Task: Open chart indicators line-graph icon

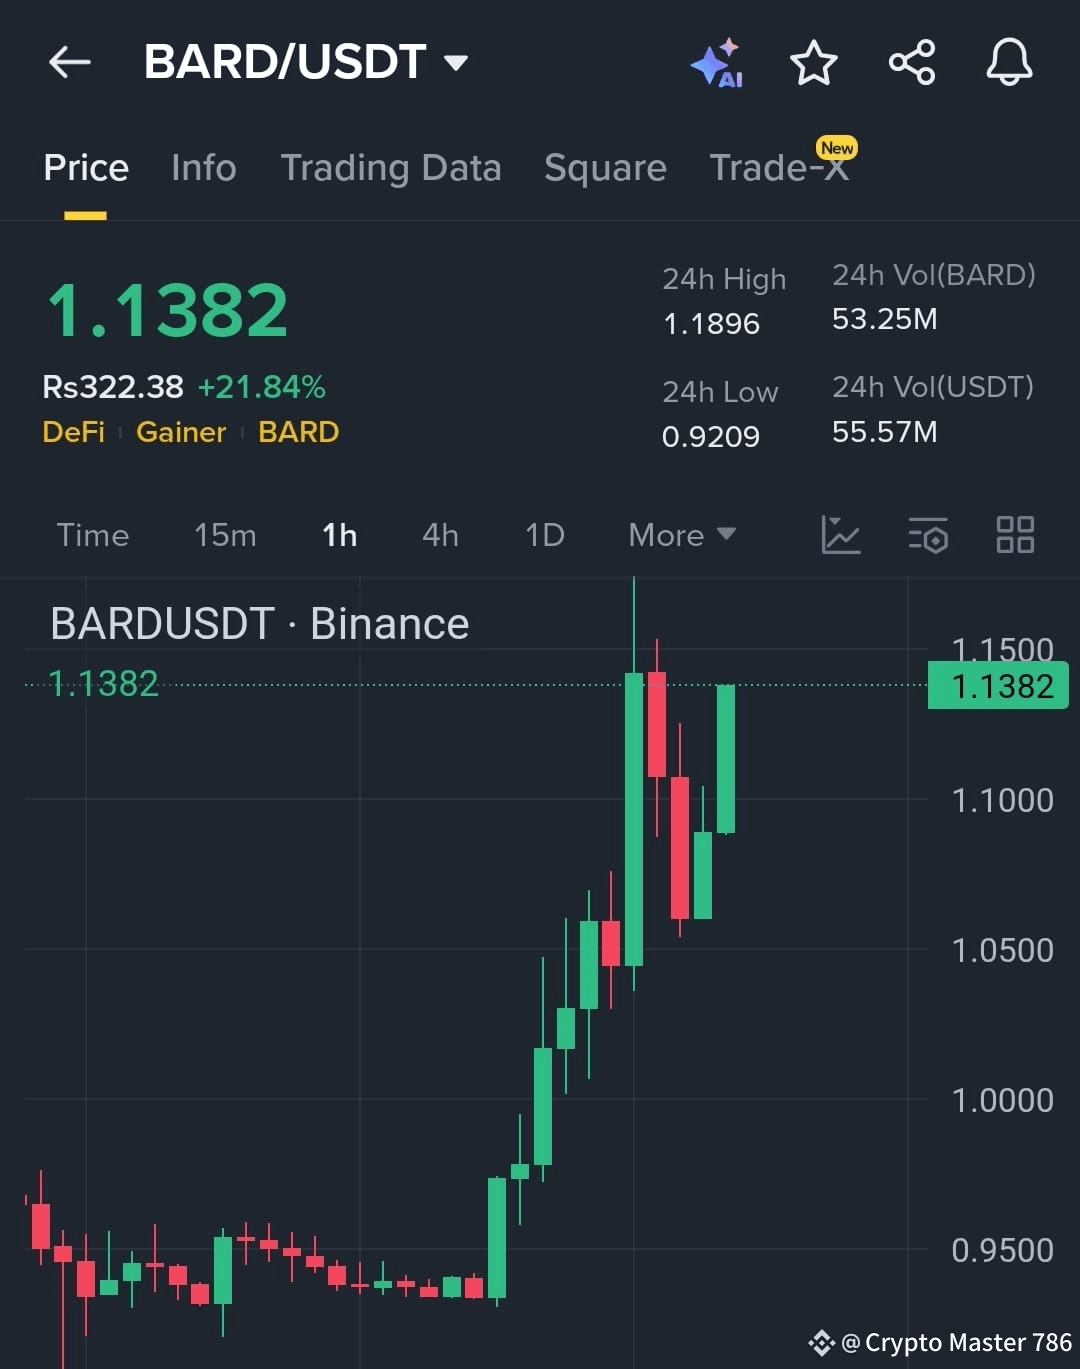Action: [x=840, y=535]
